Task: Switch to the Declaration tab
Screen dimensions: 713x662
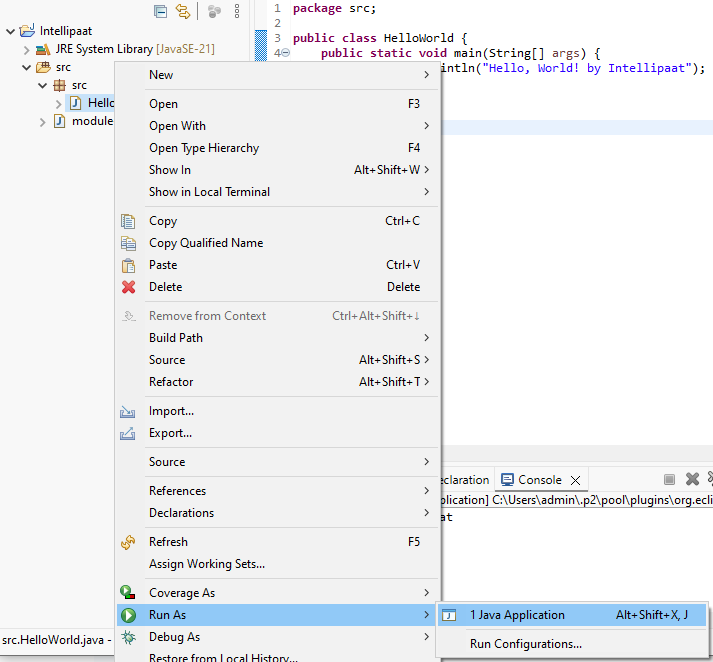Action: (465, 480)
